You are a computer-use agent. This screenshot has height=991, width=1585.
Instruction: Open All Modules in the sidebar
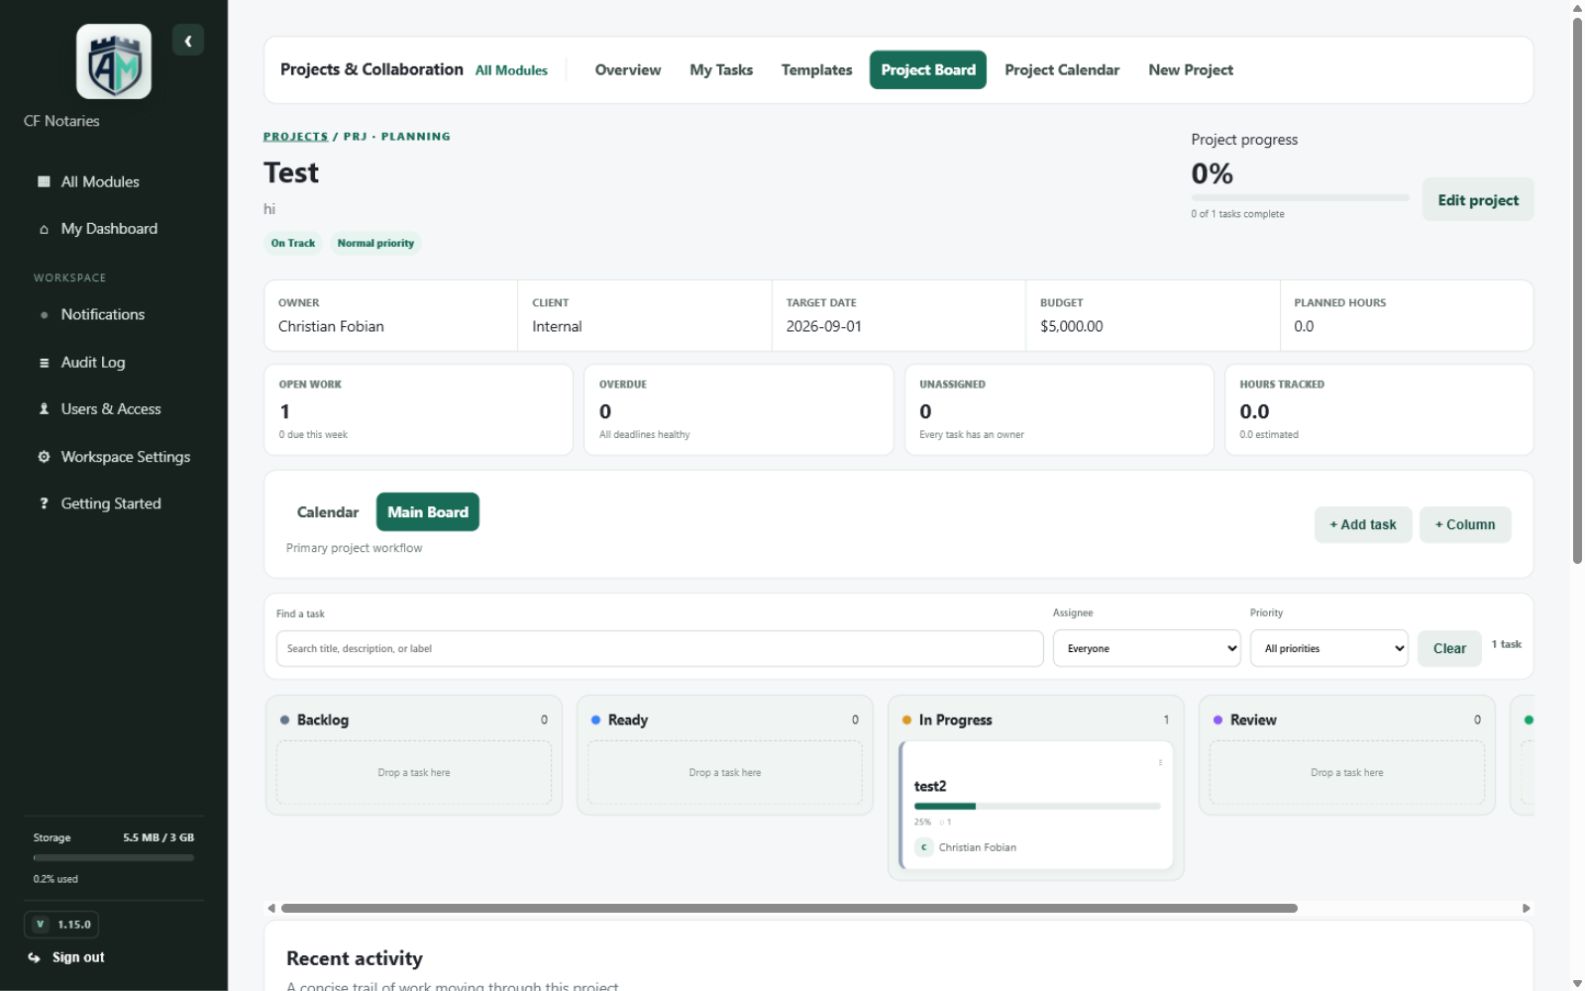[x=100, y=182]
